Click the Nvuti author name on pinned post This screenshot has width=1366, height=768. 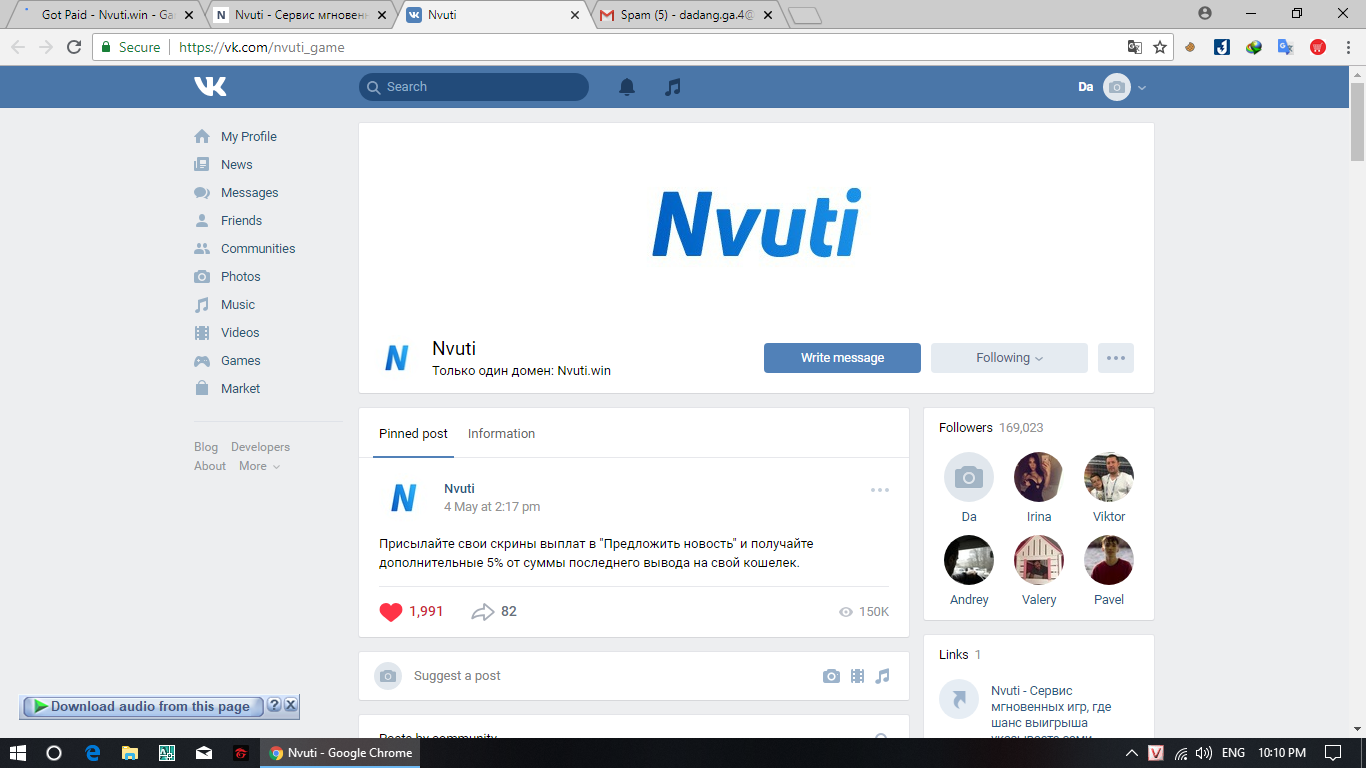pos(459,489)
